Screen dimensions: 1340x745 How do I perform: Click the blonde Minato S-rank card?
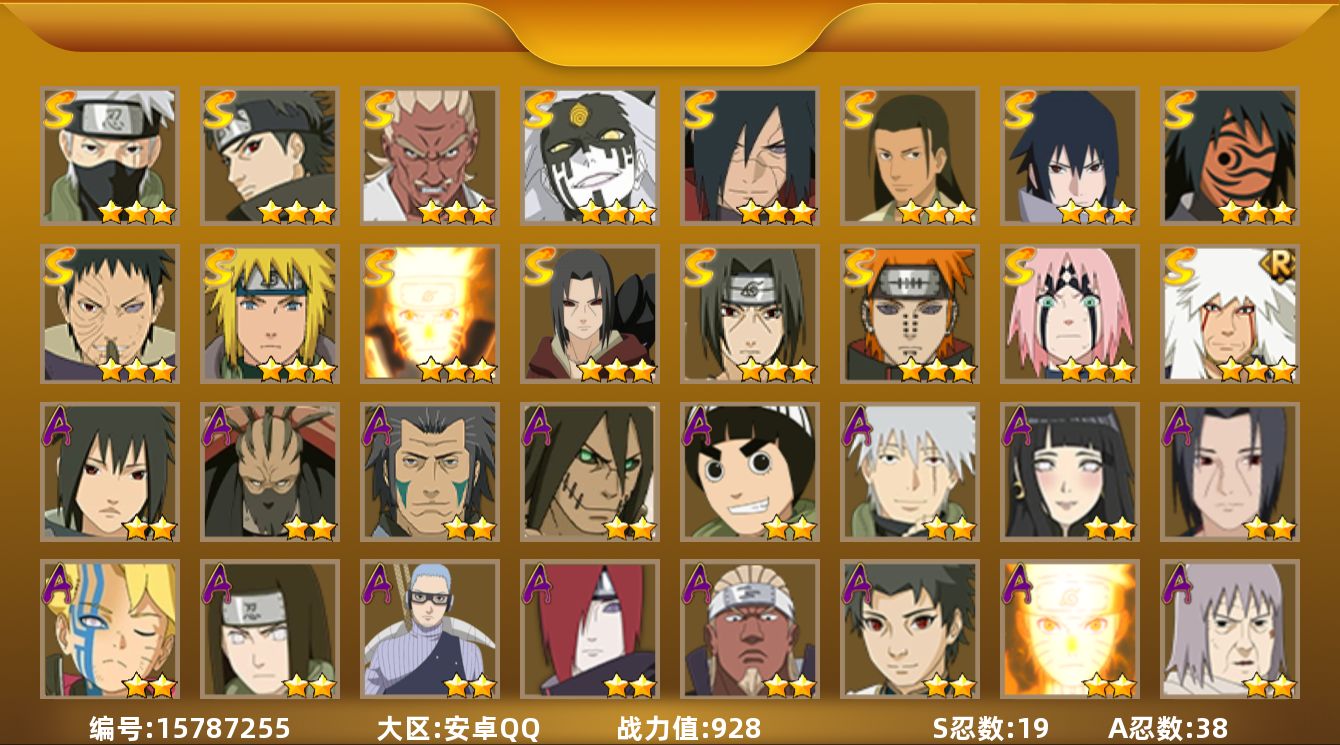(269, 314)
